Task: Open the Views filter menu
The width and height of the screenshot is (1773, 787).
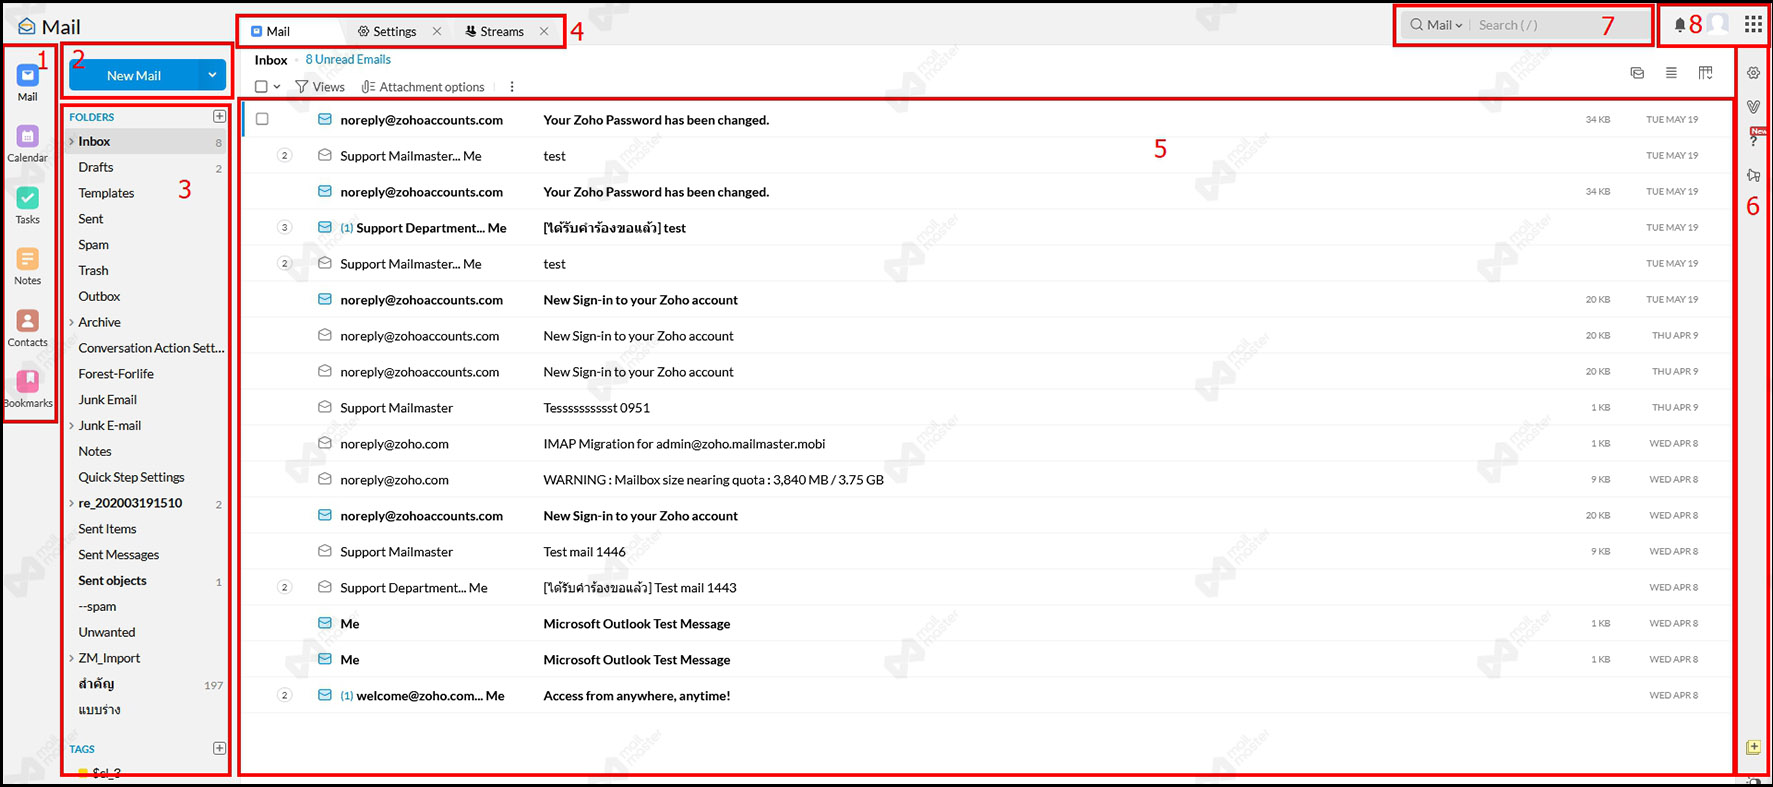Action: 320,87
